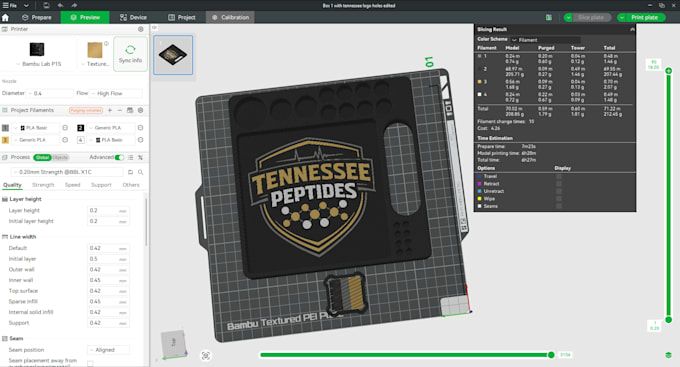Open the High Flow nozzle dropdown
Screen dimensions: 680x367
click(x=116, y=93)
